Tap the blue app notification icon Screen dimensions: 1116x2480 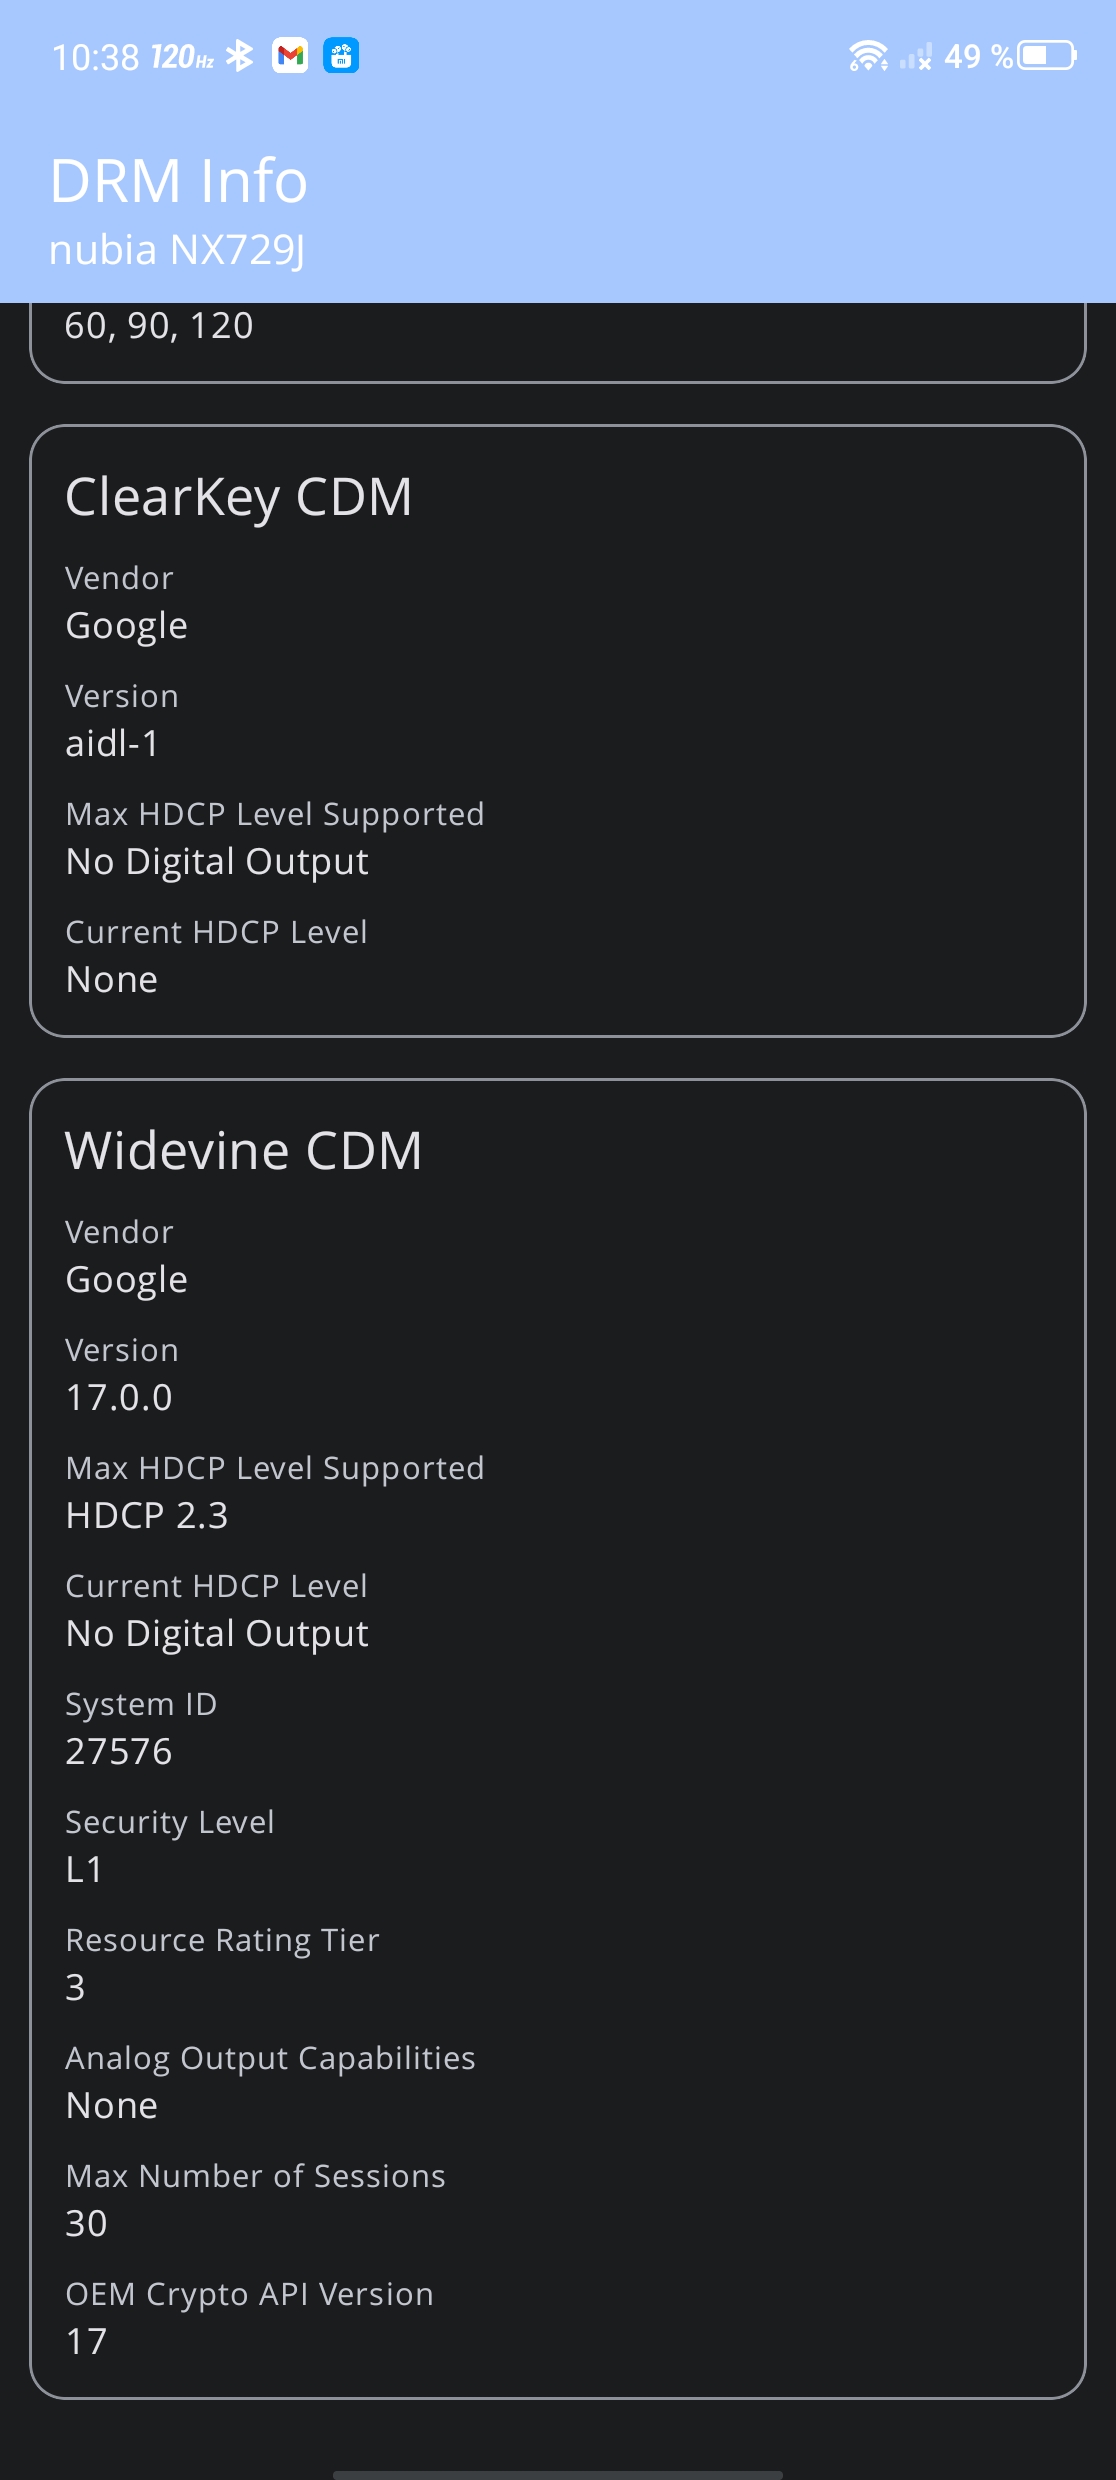tap(341, 56)
